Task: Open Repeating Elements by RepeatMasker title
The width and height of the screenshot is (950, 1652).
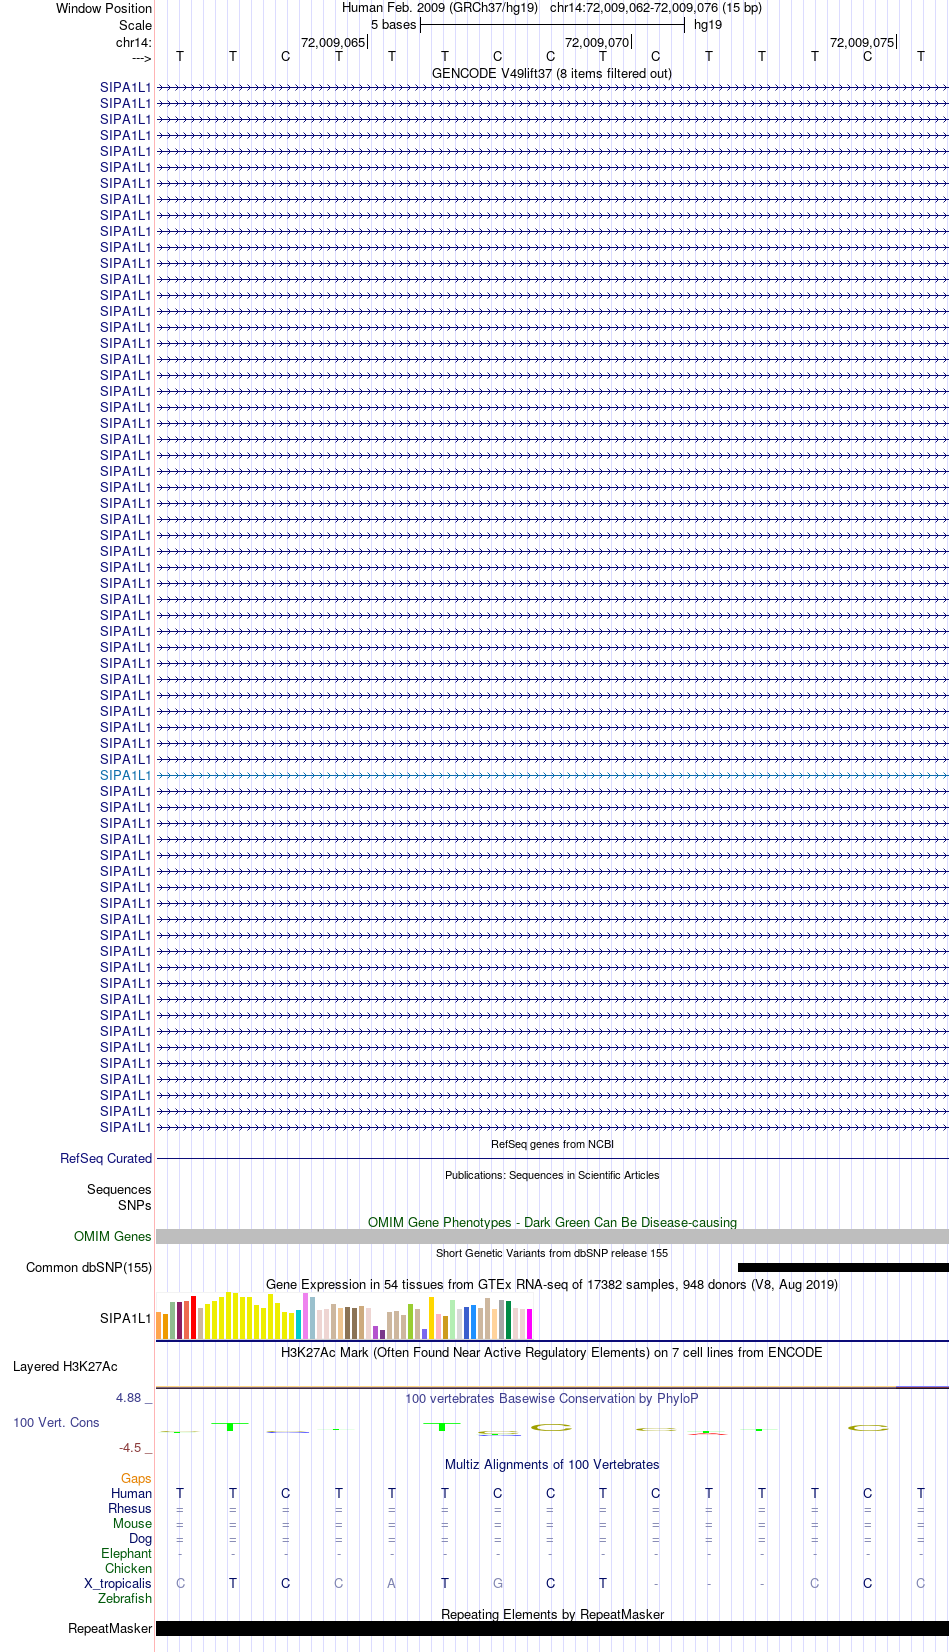Action: tap(552, 1614)
